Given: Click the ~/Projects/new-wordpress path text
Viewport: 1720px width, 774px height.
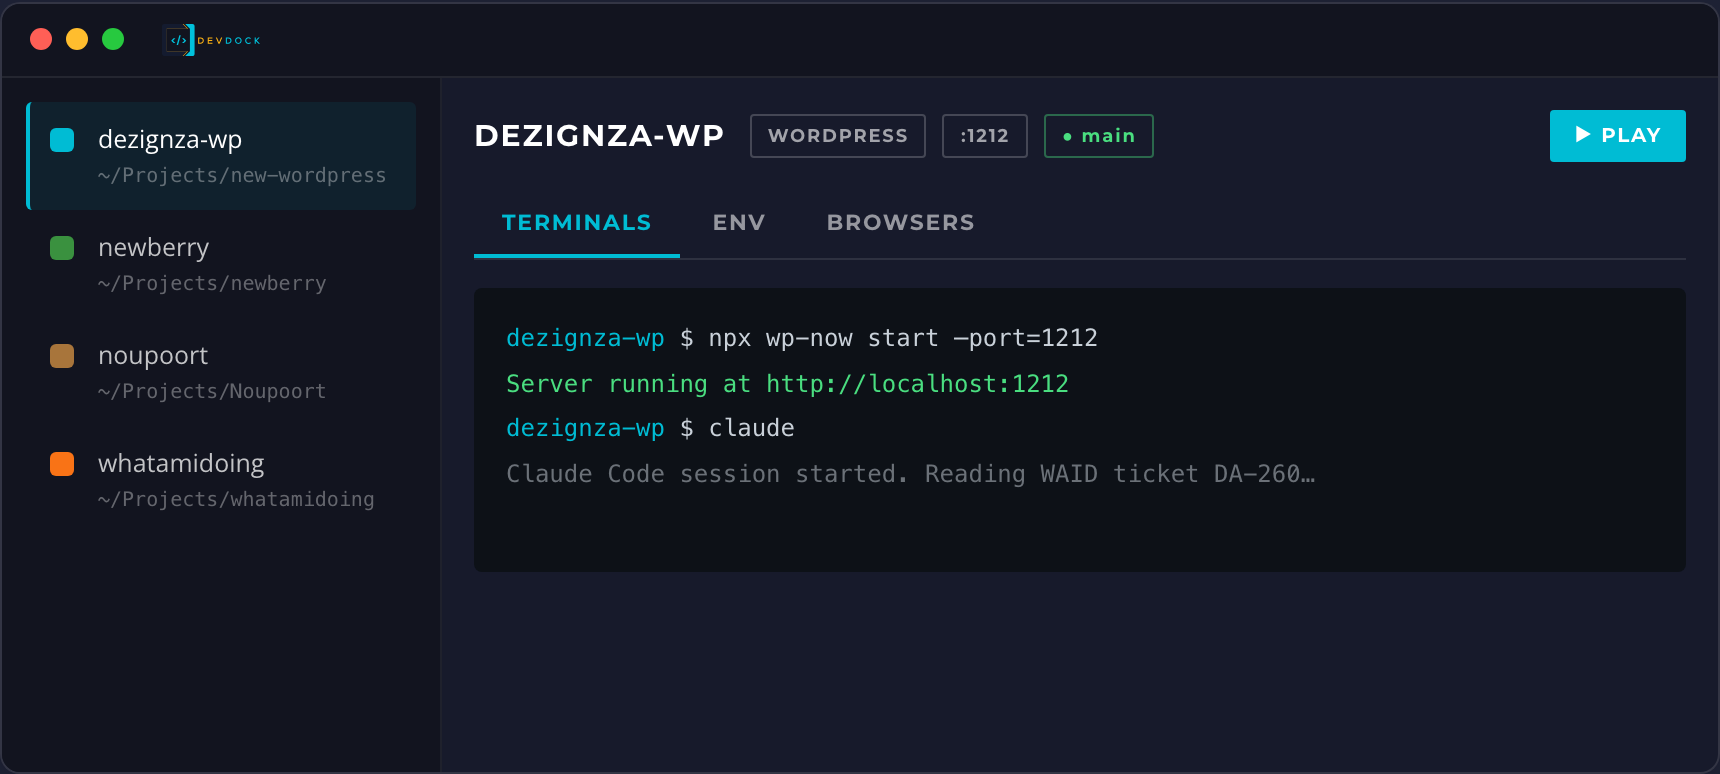Looking at the screenshot, I should [242, 176].
